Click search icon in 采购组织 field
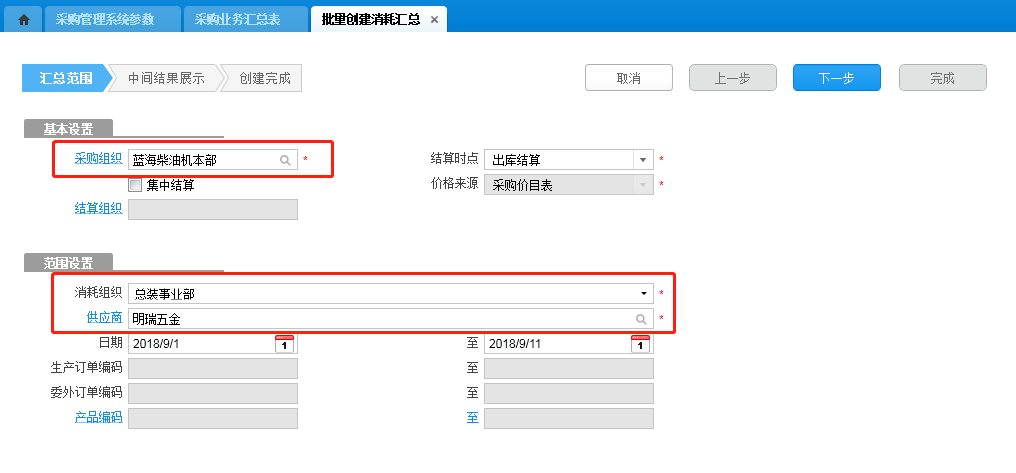 (285, 160)
